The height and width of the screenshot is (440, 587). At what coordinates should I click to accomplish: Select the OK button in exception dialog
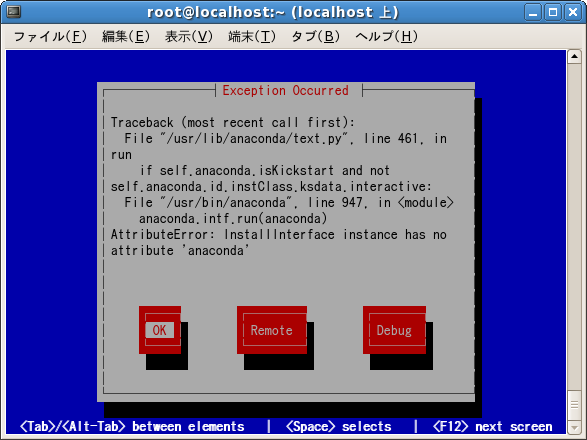[160, 330]
